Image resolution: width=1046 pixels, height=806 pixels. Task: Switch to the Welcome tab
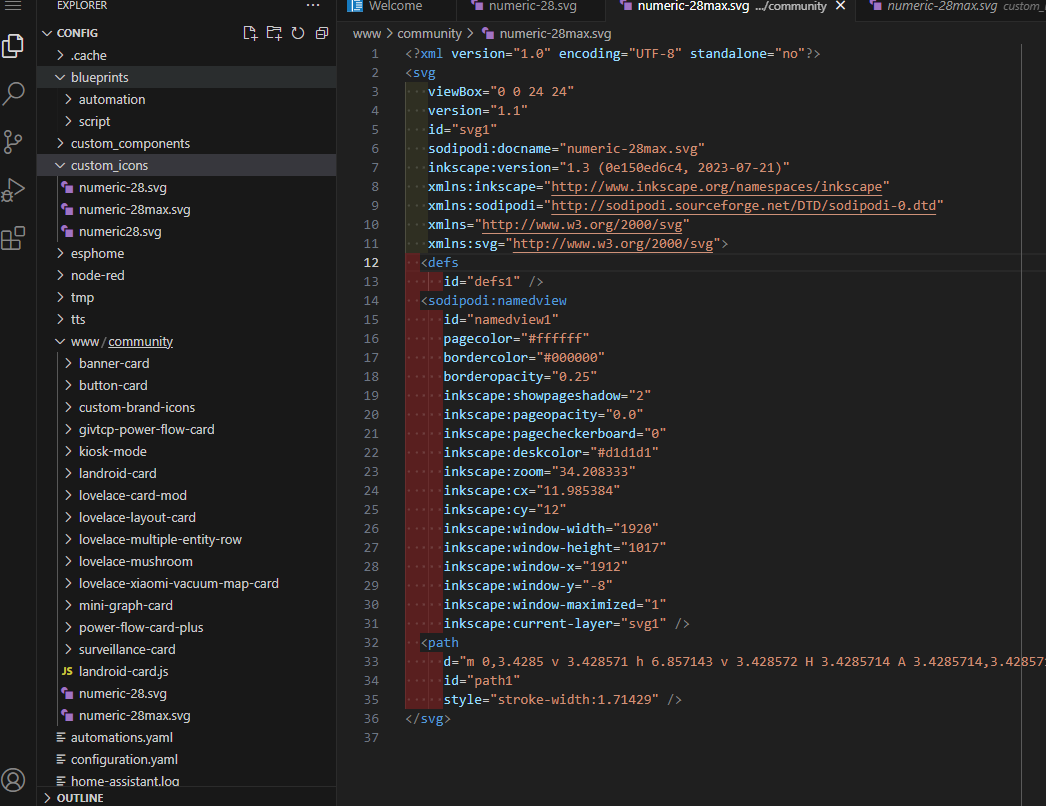395,7
